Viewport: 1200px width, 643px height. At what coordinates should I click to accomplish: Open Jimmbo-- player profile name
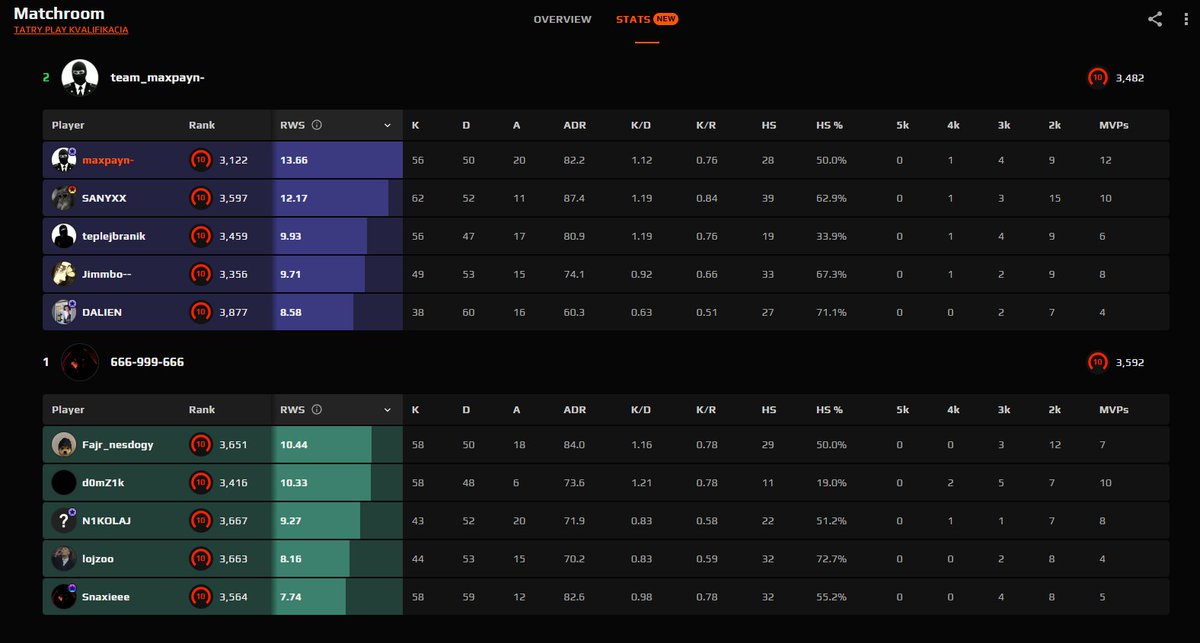pyautogui.click(x=106, y=274)
